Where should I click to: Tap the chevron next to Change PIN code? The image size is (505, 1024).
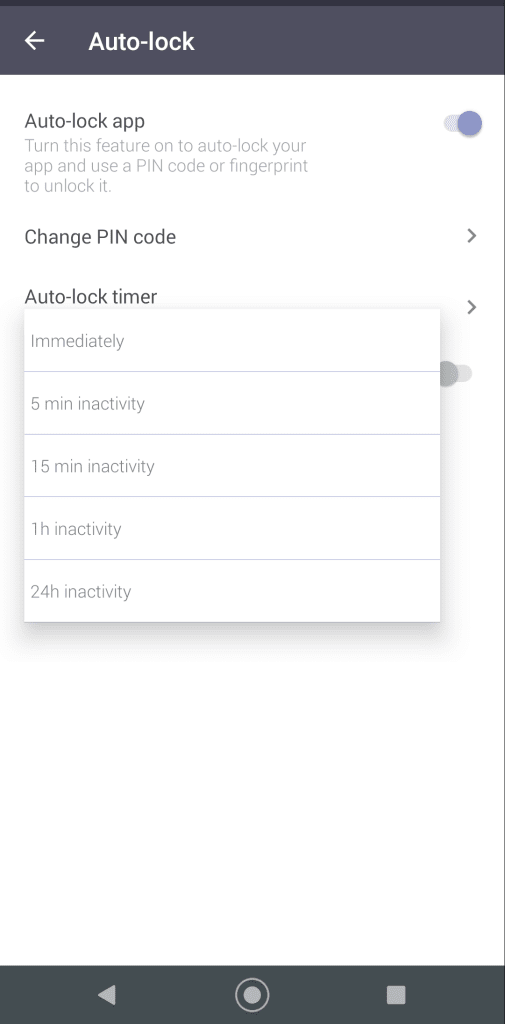point(472,236)
